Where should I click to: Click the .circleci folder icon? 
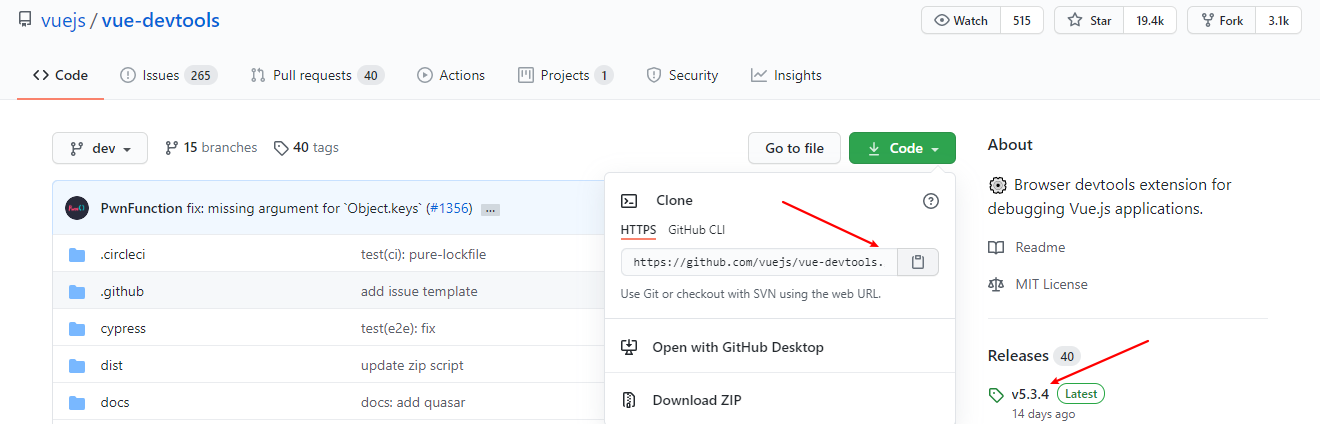tap(77, 255)
